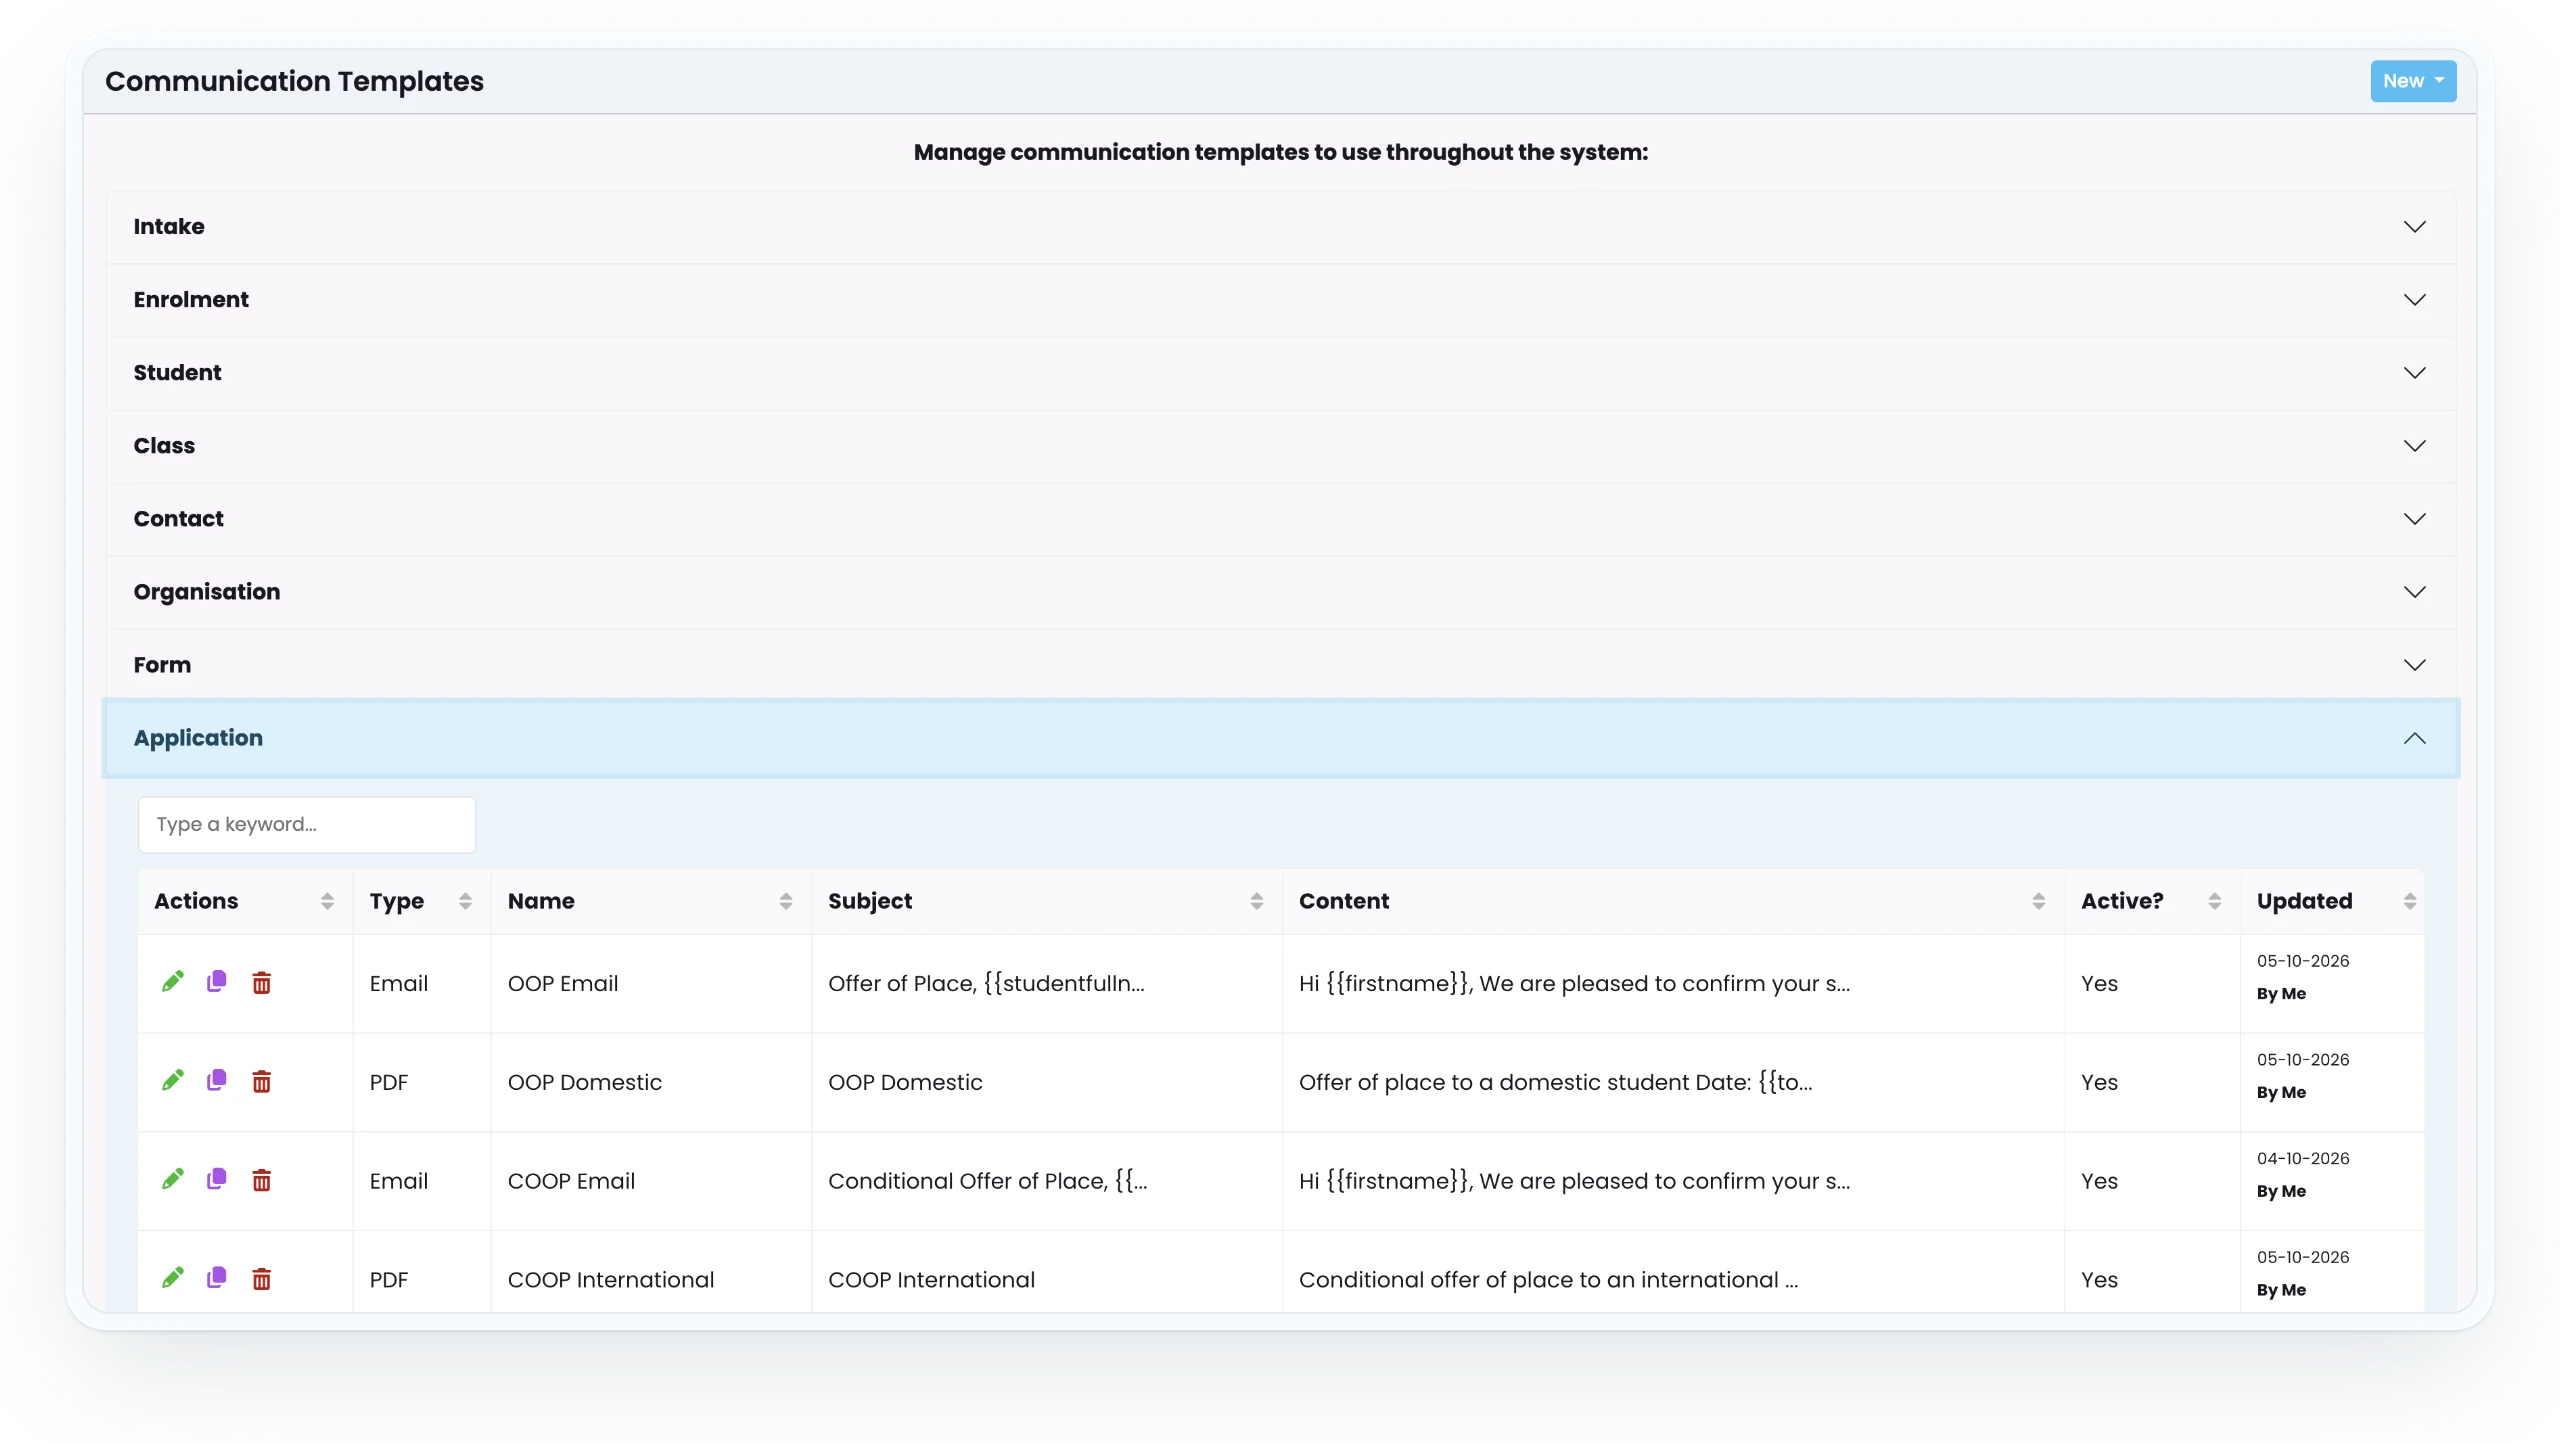This screenshot has height=1444, width=2560.
Task: Click 'Conditional offer of place to an international' content
Action: click(1548, 1280)
